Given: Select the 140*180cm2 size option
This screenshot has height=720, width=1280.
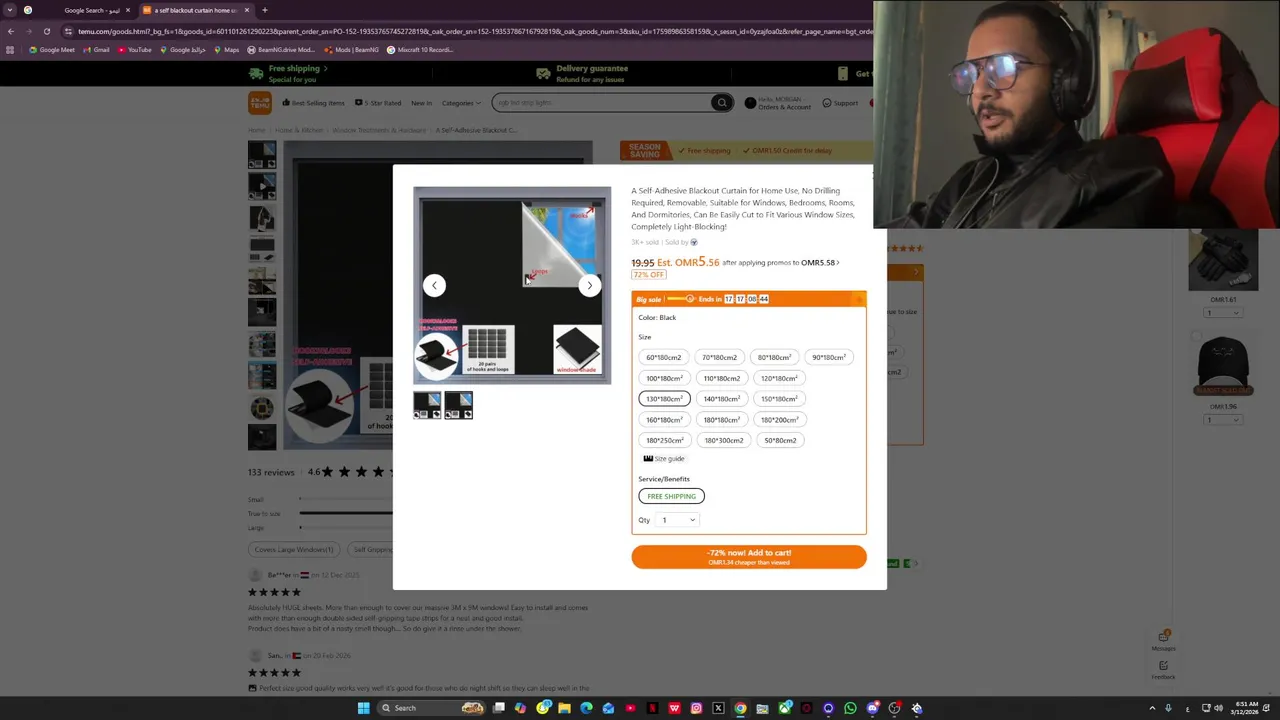Looking at the screenshot, I should coord(721,399).
